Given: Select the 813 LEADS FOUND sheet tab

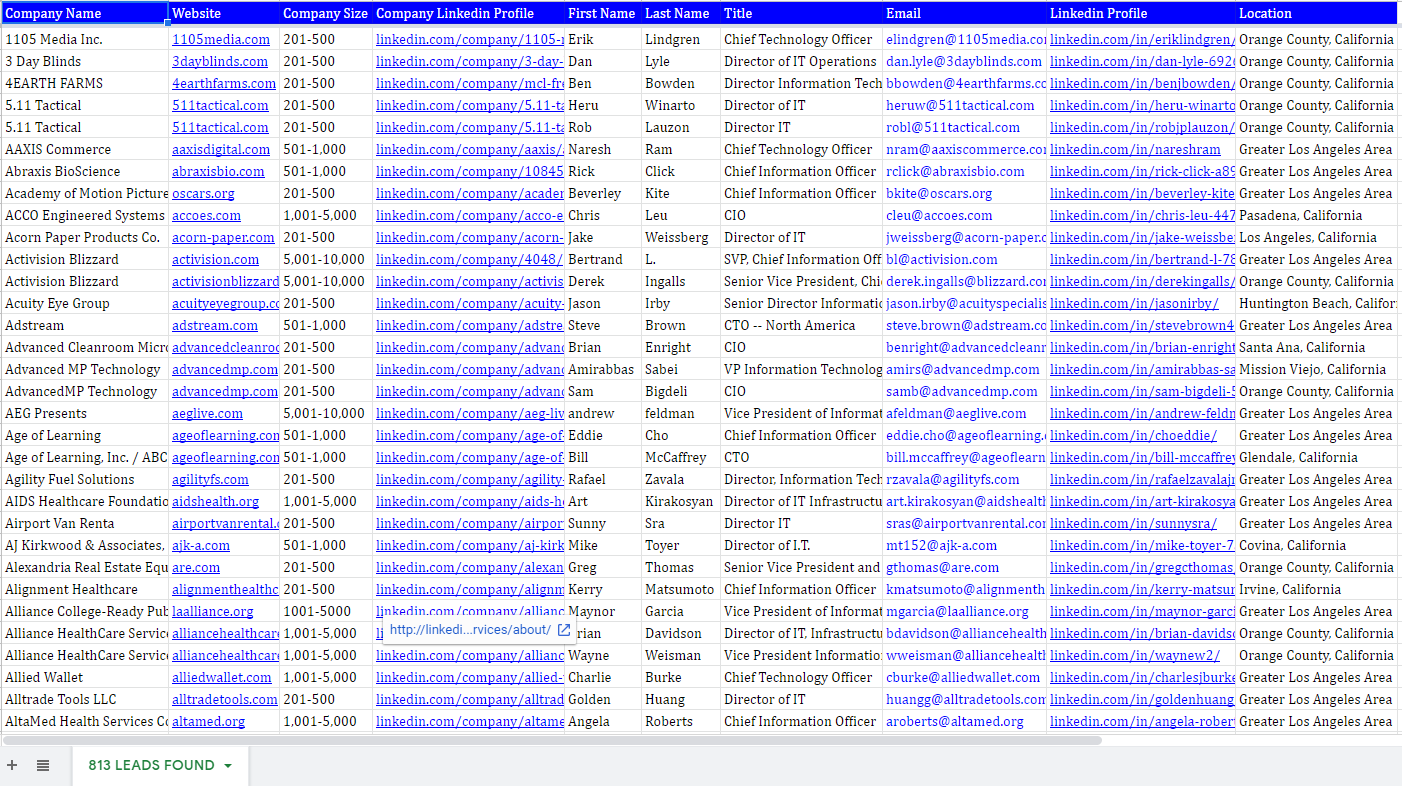Looking at the screenshot, I should 151,765.
